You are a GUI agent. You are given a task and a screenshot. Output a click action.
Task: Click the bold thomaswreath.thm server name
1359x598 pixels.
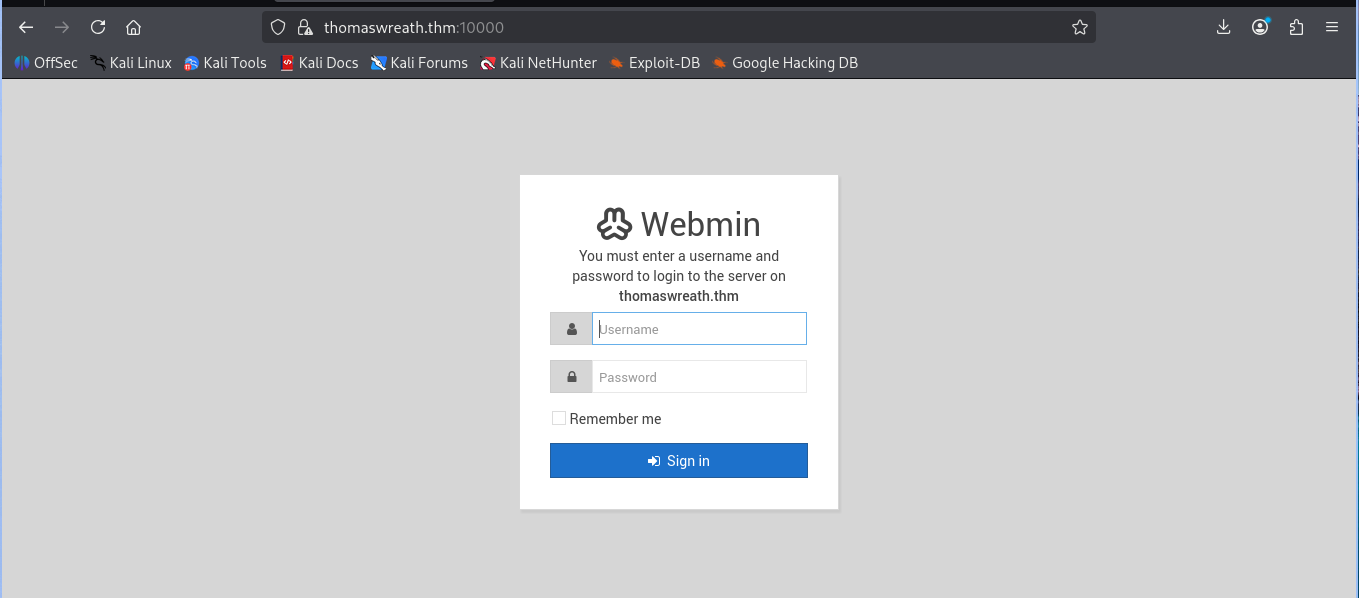[679, 296]
